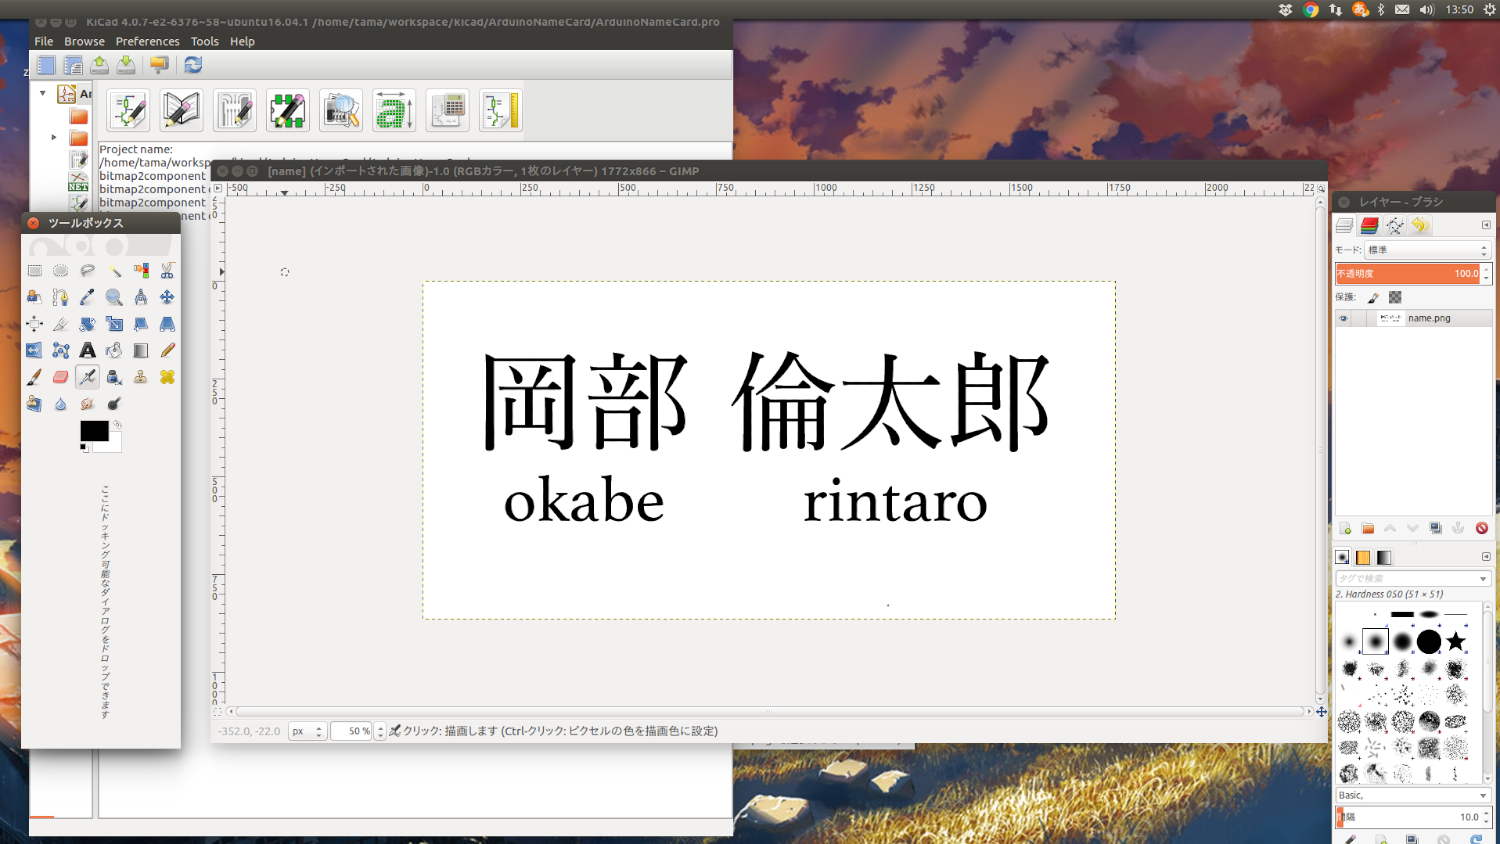Viewport: 1500px width, 844px height.
Task: Open Eeschema schematic editor in KiCad toolbar
Action: 128,110
